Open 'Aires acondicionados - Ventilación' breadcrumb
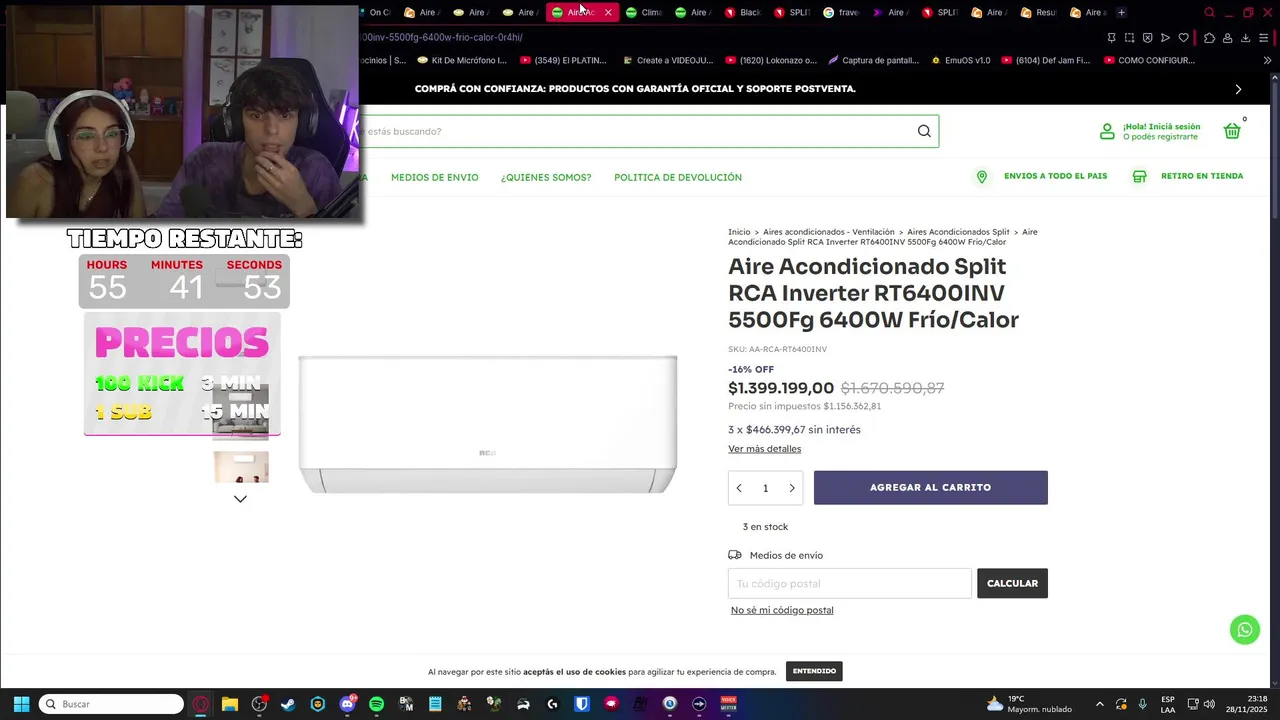The width and height of the screenshot is (1280, 720). 829,232
